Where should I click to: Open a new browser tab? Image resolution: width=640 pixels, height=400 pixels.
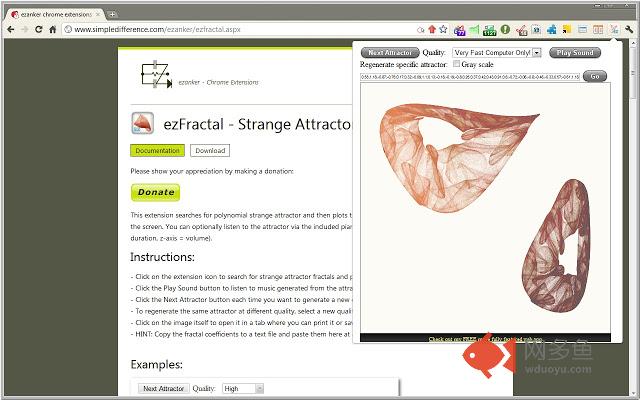click(x=112, y=14)
